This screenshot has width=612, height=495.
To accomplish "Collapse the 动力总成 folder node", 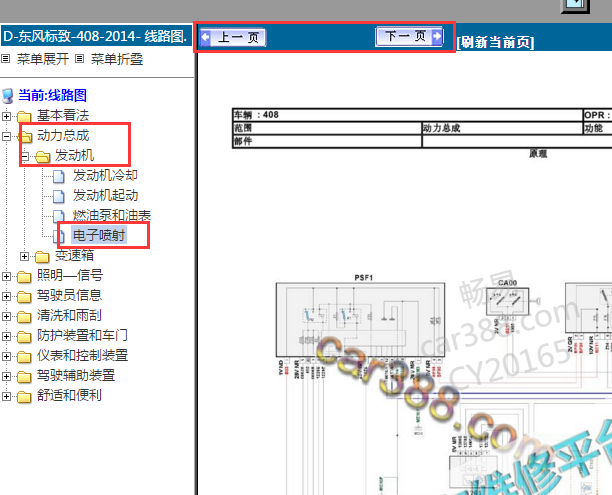I will (6, 136).
